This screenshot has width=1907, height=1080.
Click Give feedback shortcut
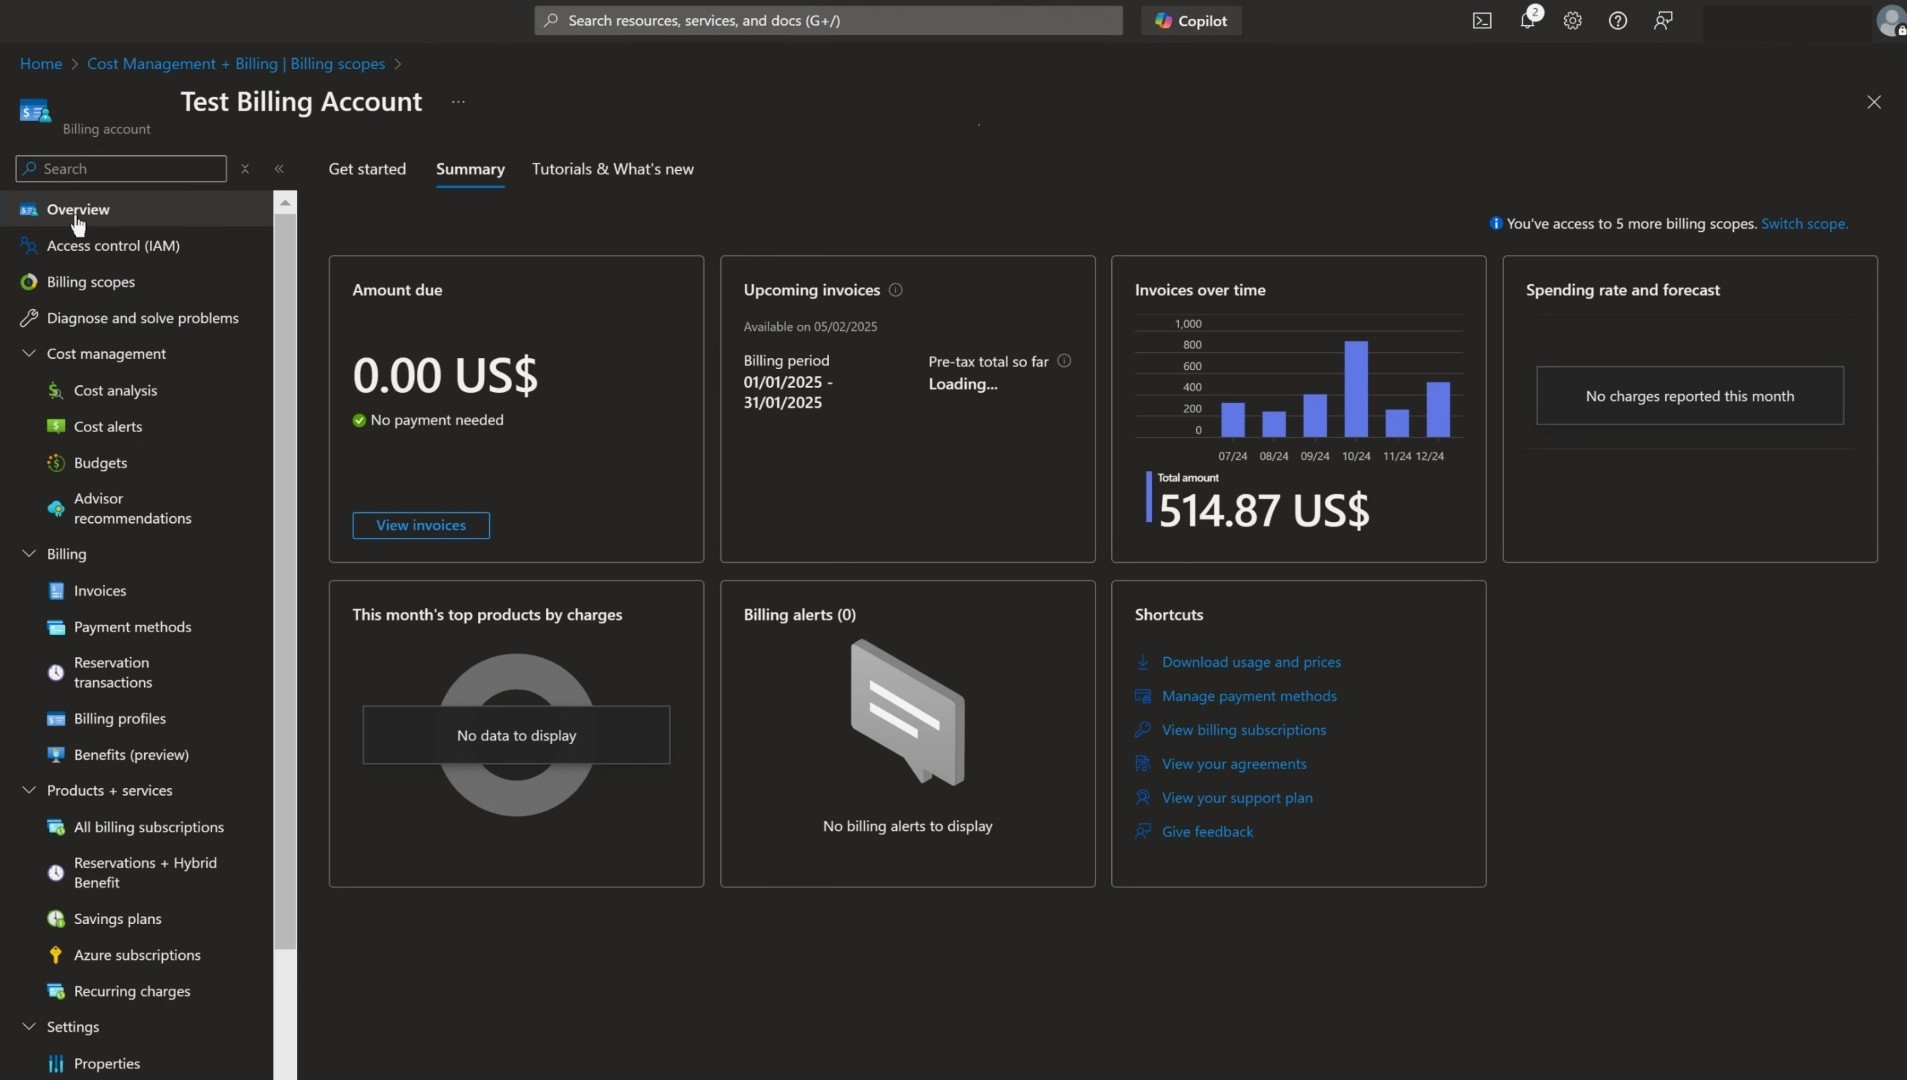[x=1207, y=832]
